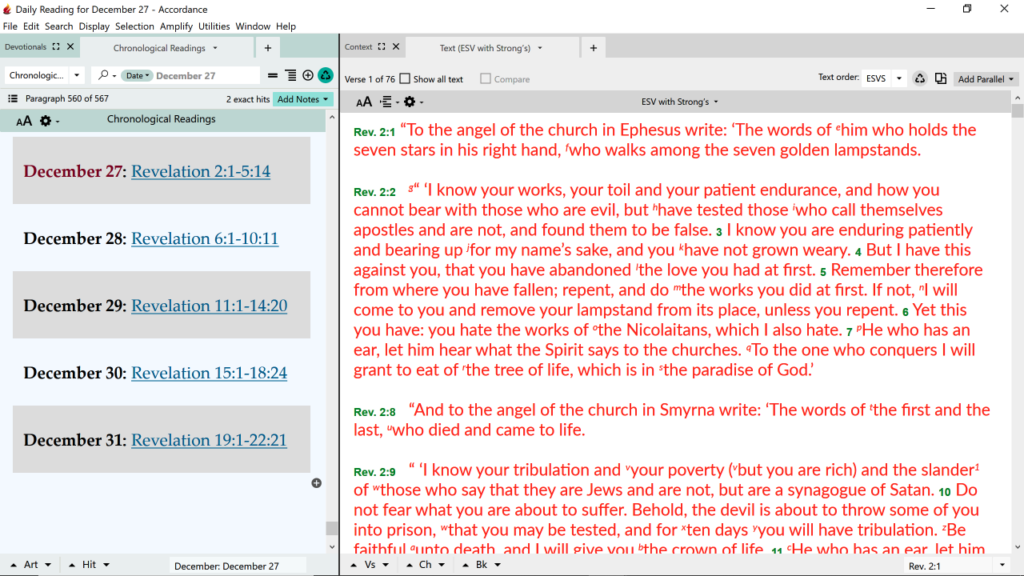Click the indented lines icon beside the search field
This screenshot has height=576, width=1024.
coord(291,76)
